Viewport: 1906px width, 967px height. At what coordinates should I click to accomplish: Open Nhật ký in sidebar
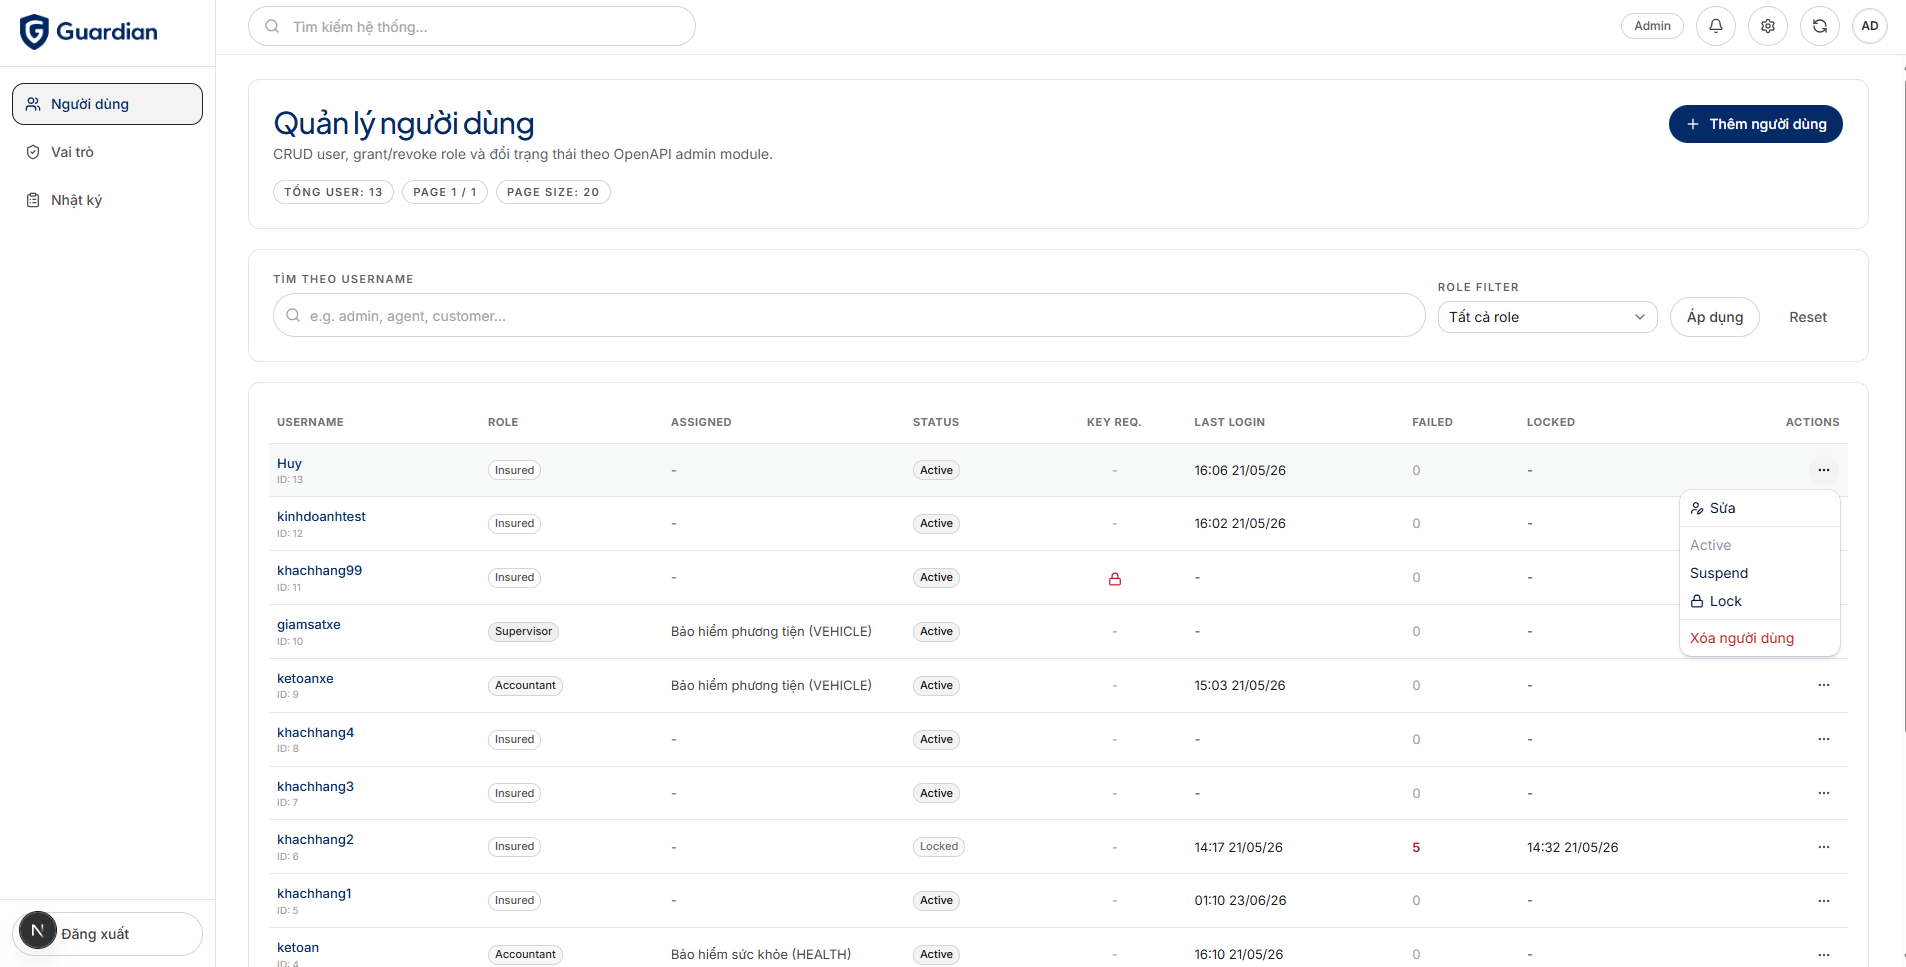(x=107, y=200)
